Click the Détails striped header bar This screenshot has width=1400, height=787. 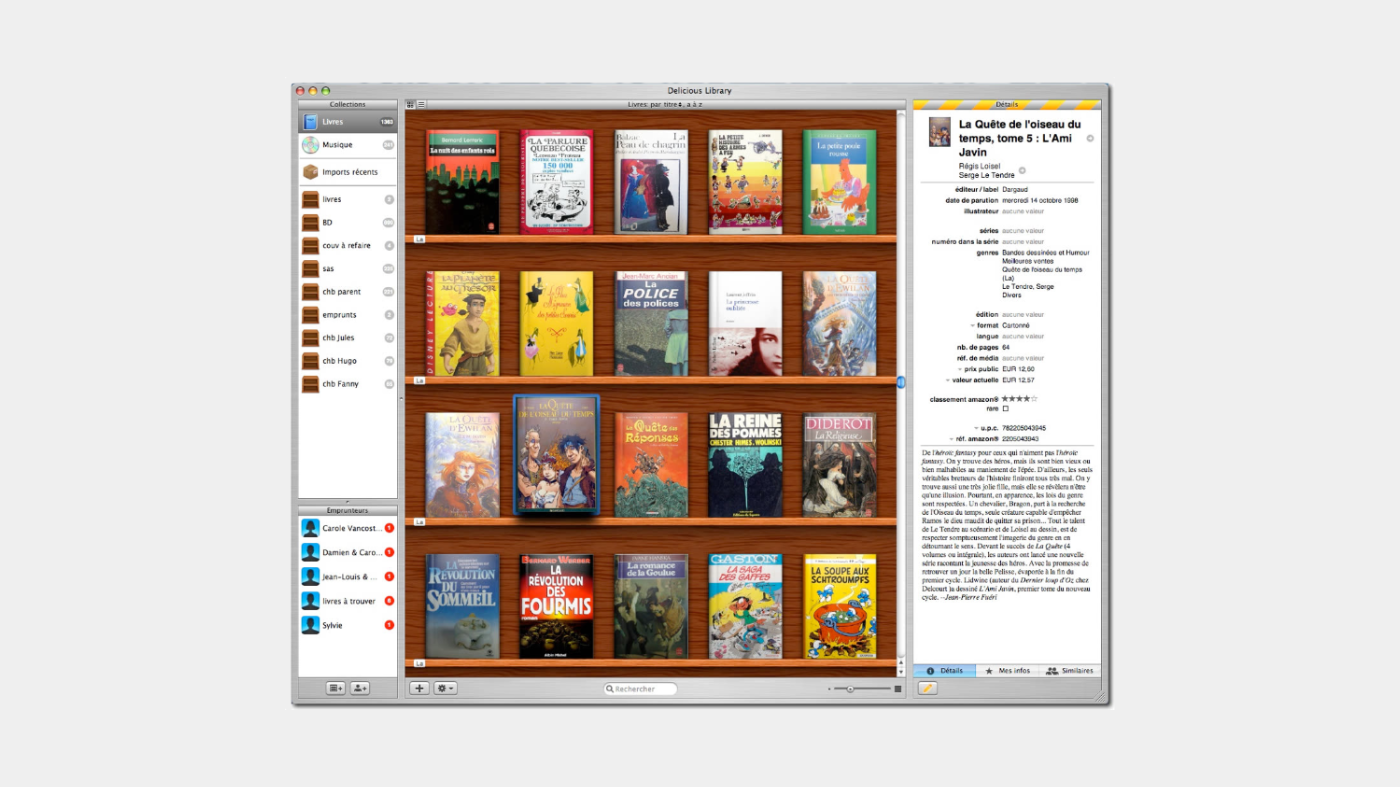tap(1007, 104)
